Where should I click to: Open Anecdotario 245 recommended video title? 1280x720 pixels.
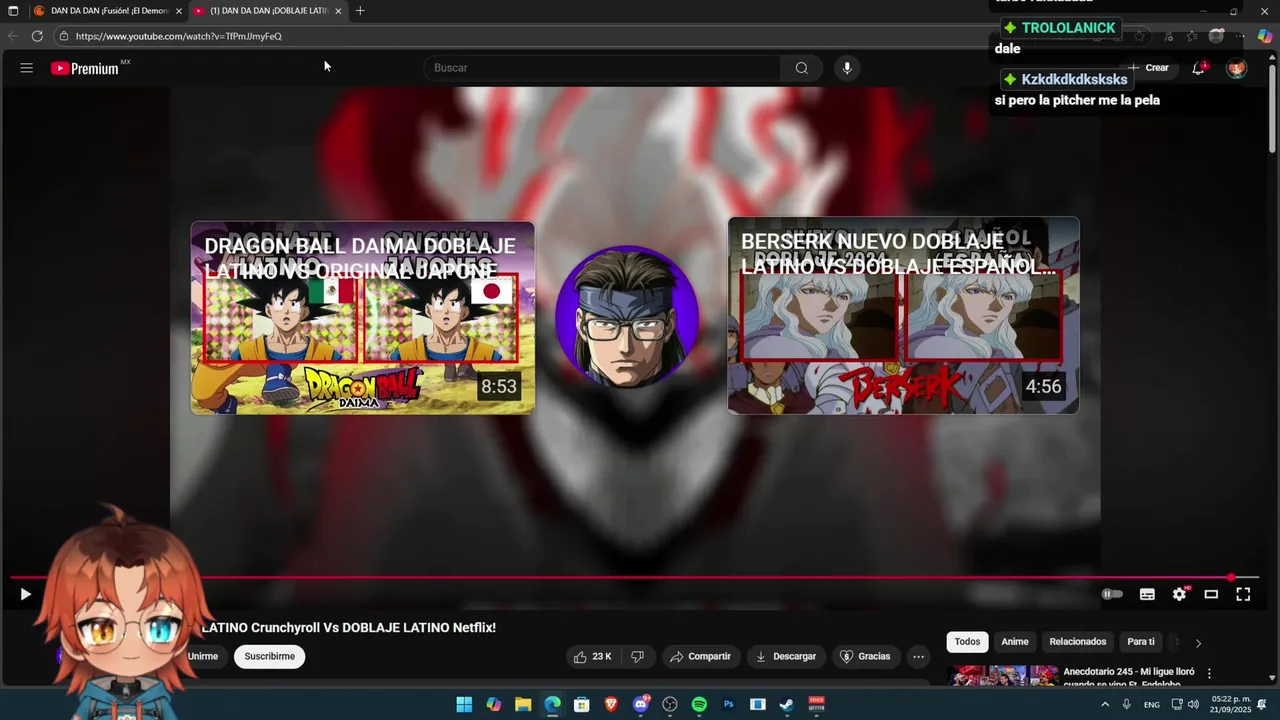pyautogui.click(x=1129, y=678)
